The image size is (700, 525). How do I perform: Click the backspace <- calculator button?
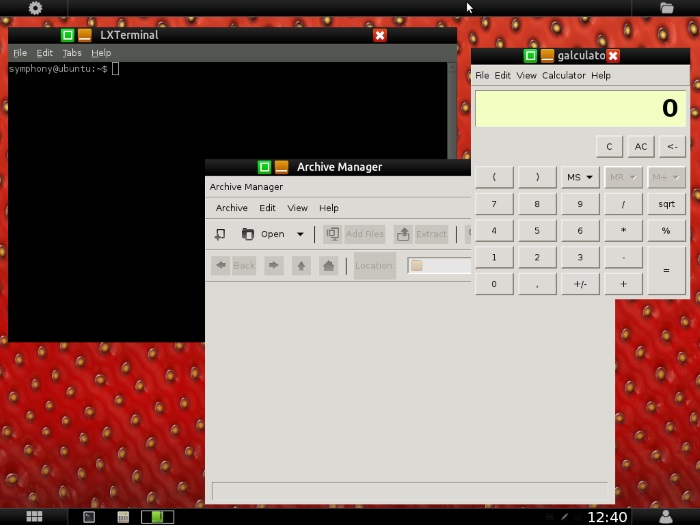(672, 147)
